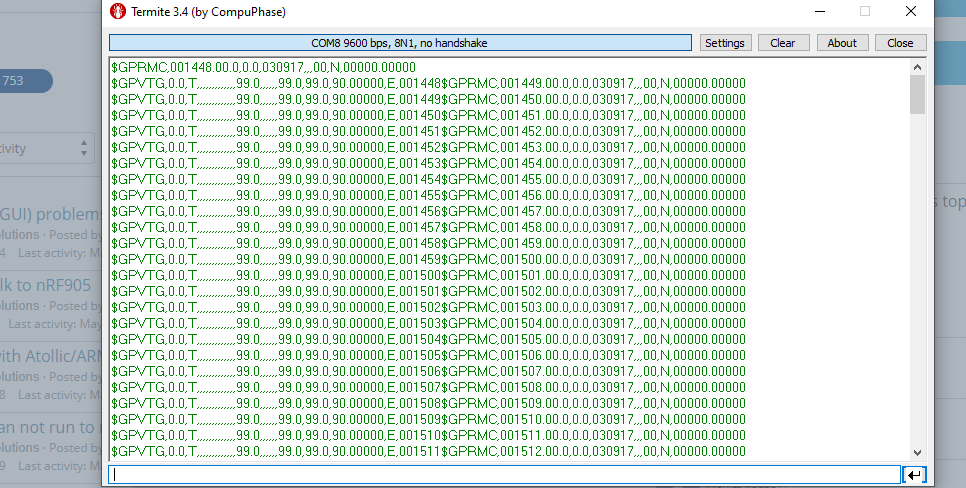Click the 753 badge in background page
This screenshot has width=966, height=488.
point(25,81)
